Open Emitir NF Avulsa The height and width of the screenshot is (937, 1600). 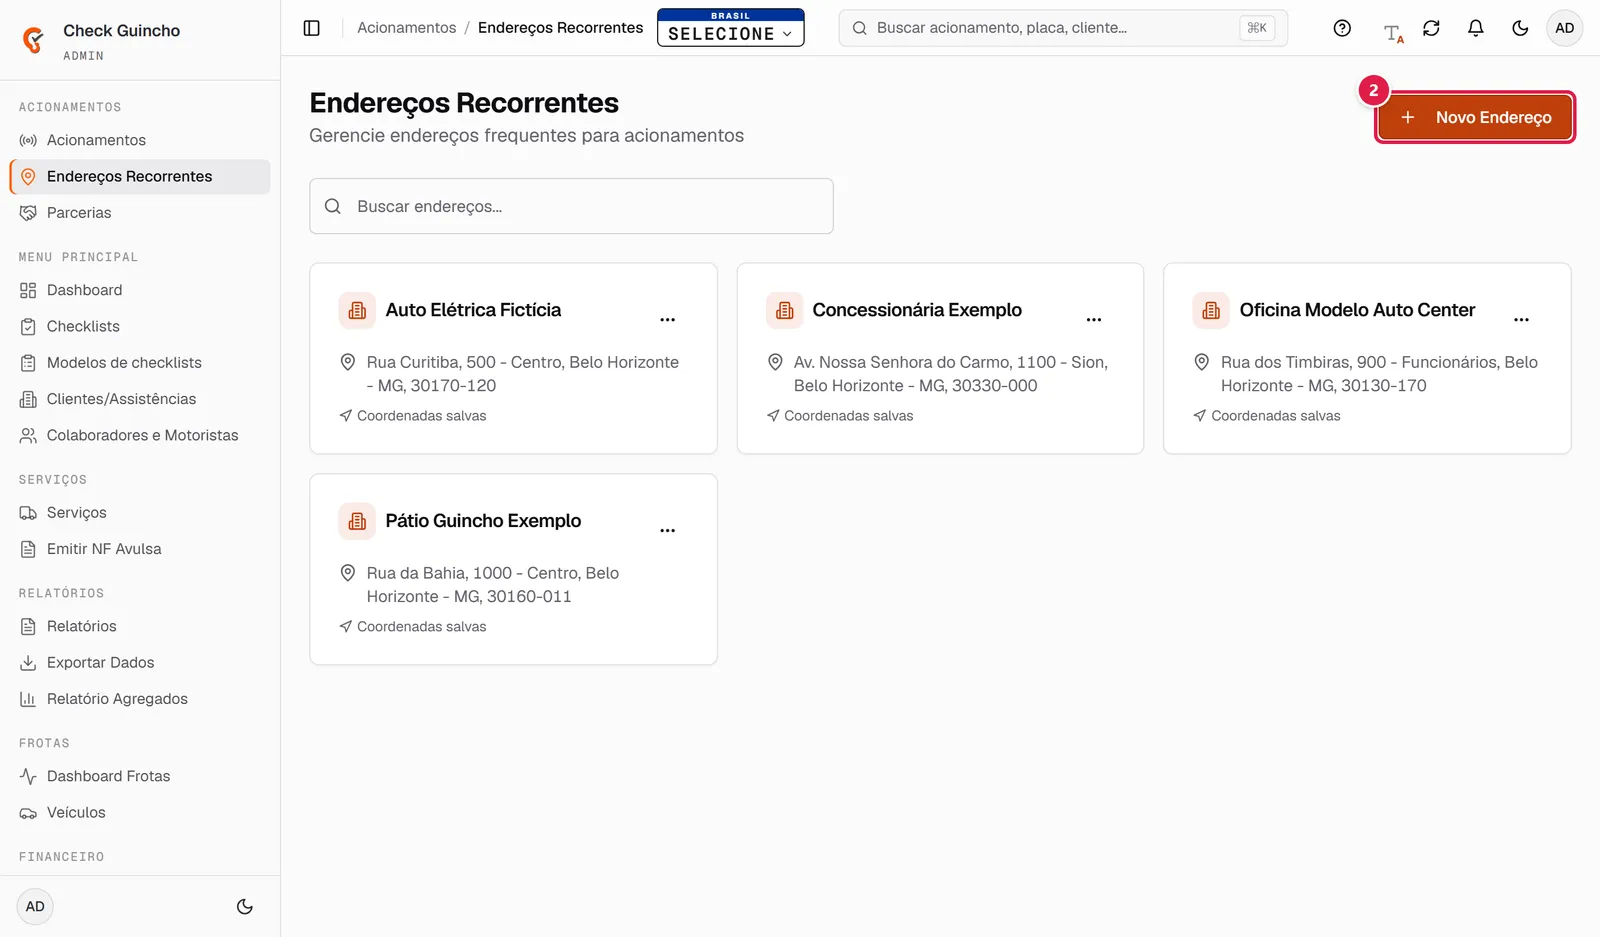(x=140, y=549)
